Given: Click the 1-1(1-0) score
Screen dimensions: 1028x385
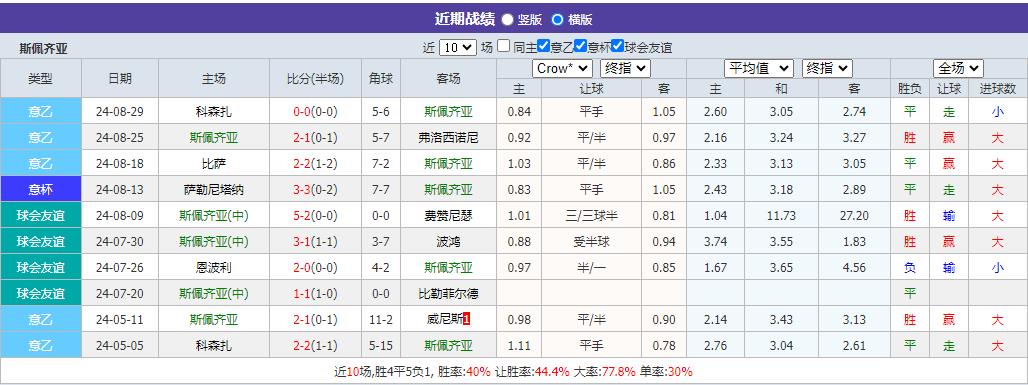Looking at the screenshot, I should click(x=315, y=294).
